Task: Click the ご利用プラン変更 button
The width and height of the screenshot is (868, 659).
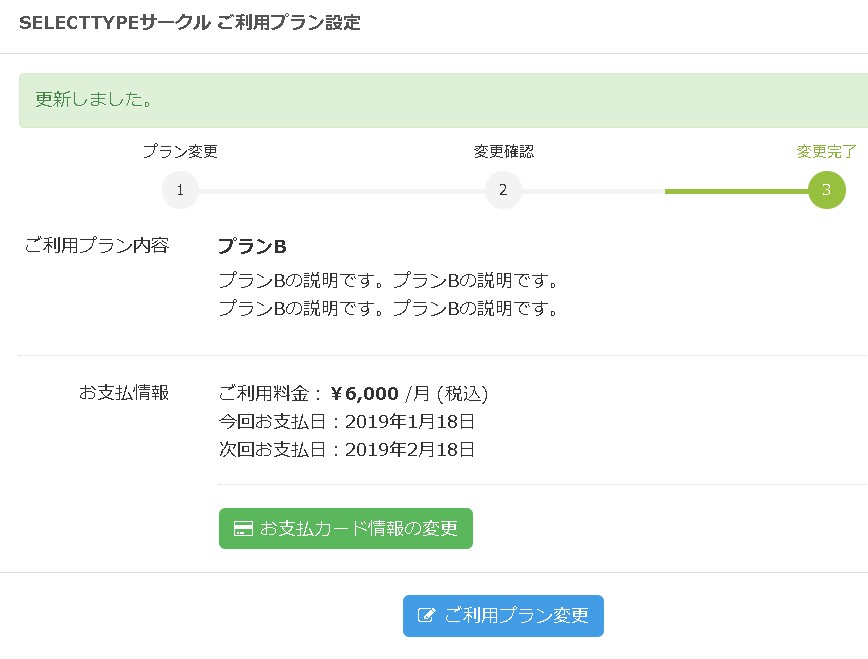Action: (x=503, y=616)
